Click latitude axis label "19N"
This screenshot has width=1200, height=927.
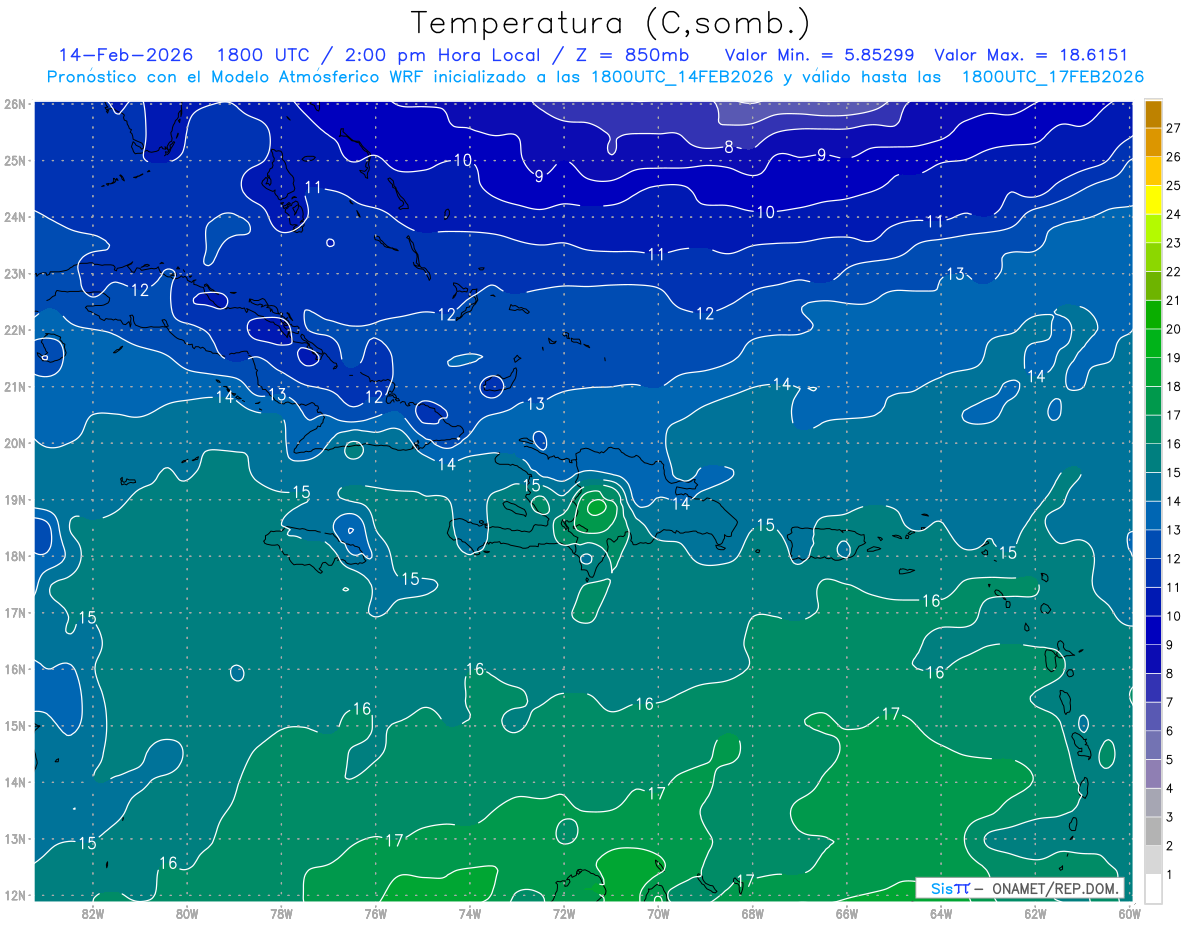pyautogui.click(x=15, y=499)
